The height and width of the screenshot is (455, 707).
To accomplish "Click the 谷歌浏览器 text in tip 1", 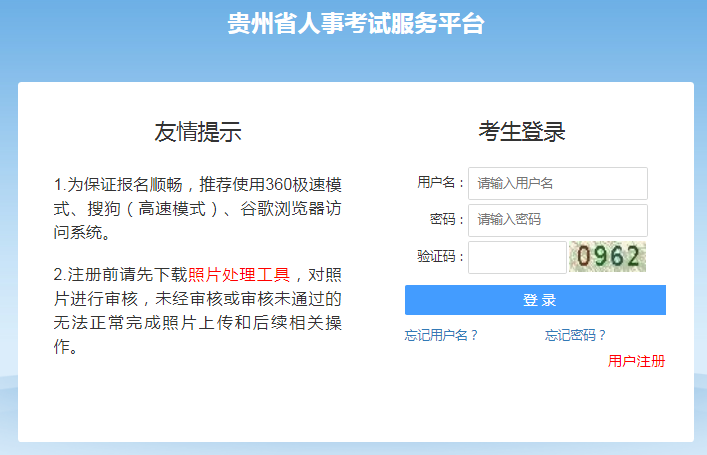I will click(280, 209).
